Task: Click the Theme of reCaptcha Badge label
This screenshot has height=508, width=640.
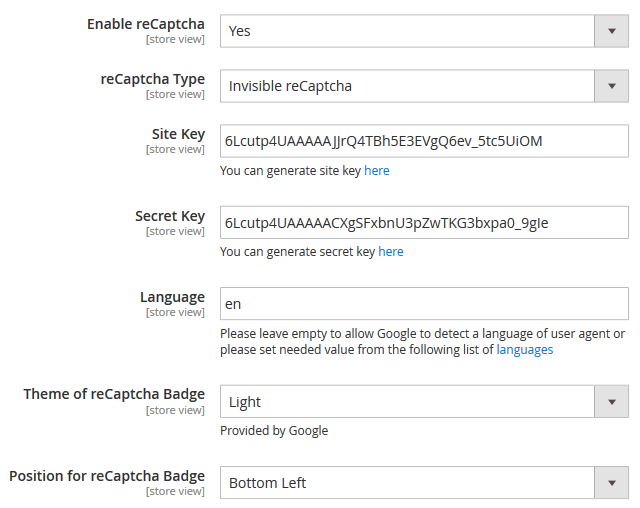Action: point(114,394)
